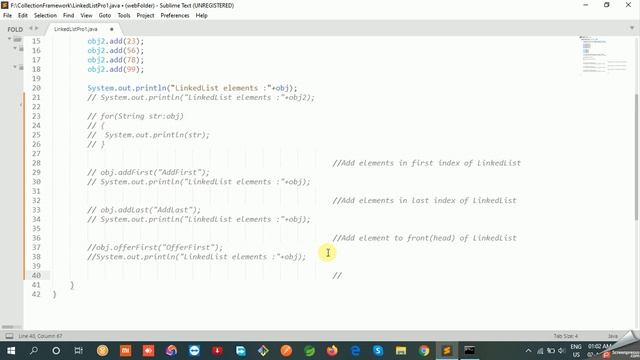Image resolution: width=640 pixels, height=360 pixels.
Task: Open the View menu
Action: 86,16
